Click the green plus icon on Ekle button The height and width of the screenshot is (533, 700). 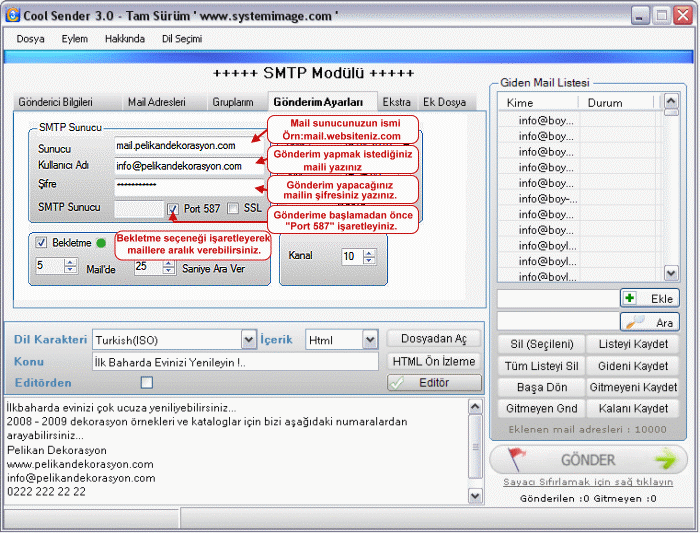pos(630,298)
